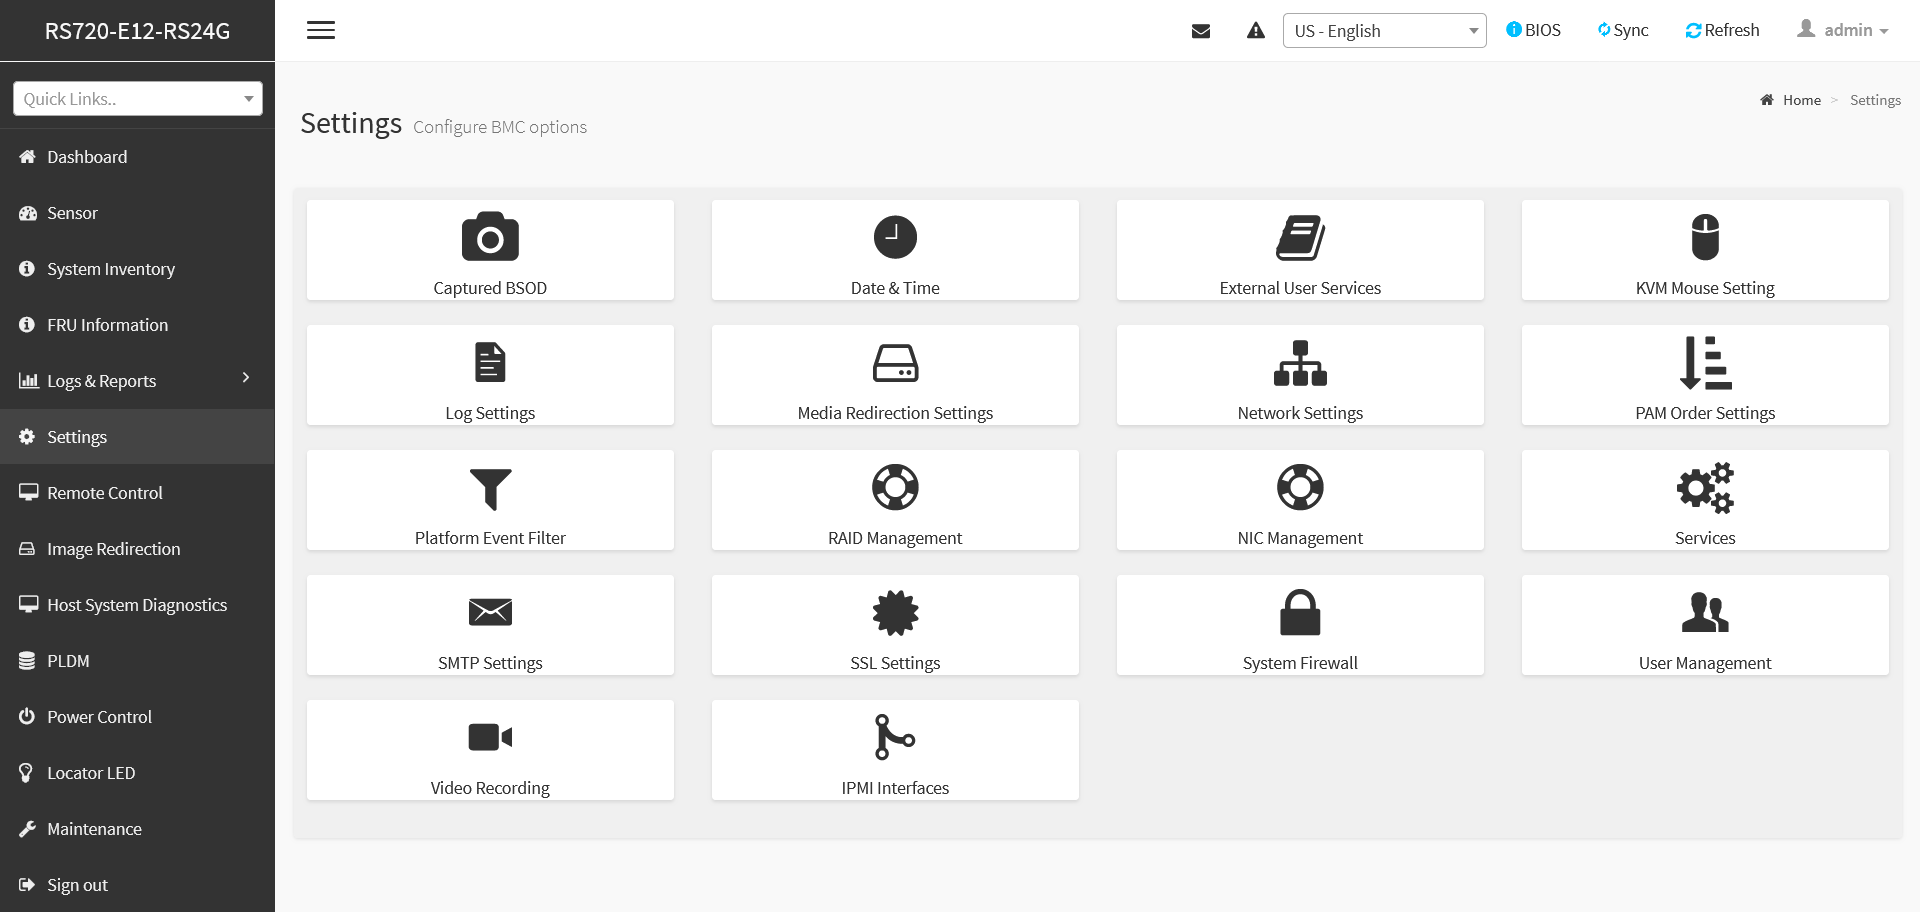Click the RS720-E12-RS24G server title
Image resolution: width=1920 pixels, height=912 pixels.
tap(137, 31)
